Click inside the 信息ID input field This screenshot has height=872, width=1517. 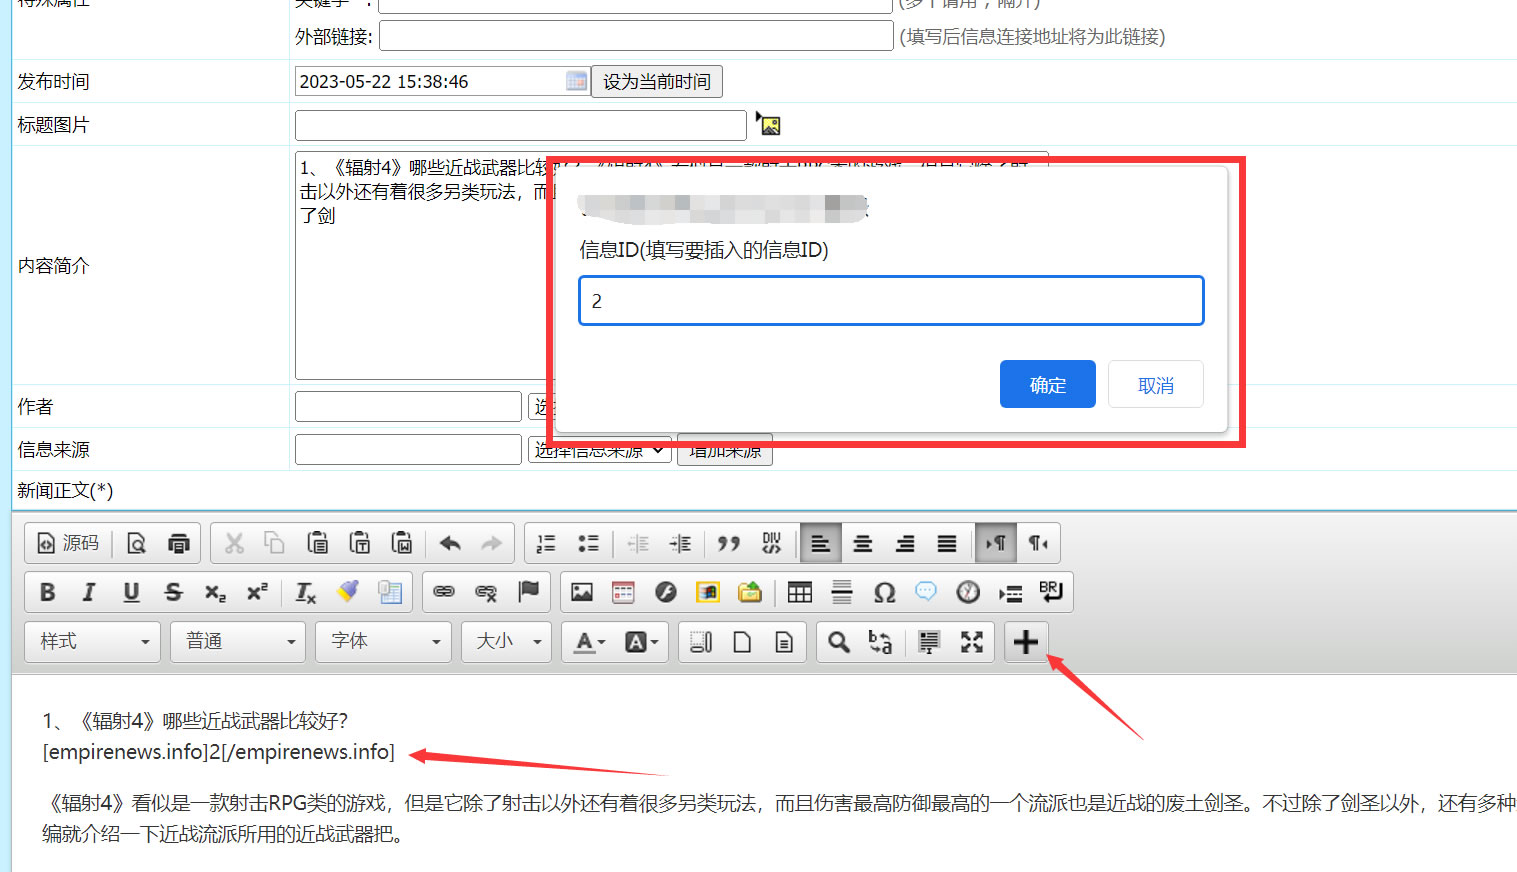click(890, 300)
